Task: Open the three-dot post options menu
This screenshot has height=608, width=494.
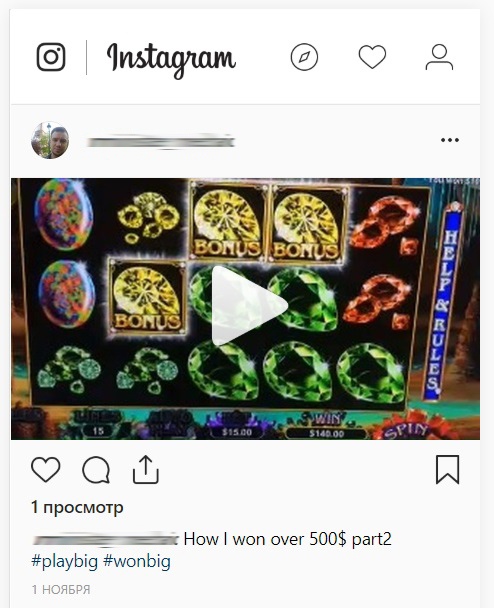Action: coord(450,140)
